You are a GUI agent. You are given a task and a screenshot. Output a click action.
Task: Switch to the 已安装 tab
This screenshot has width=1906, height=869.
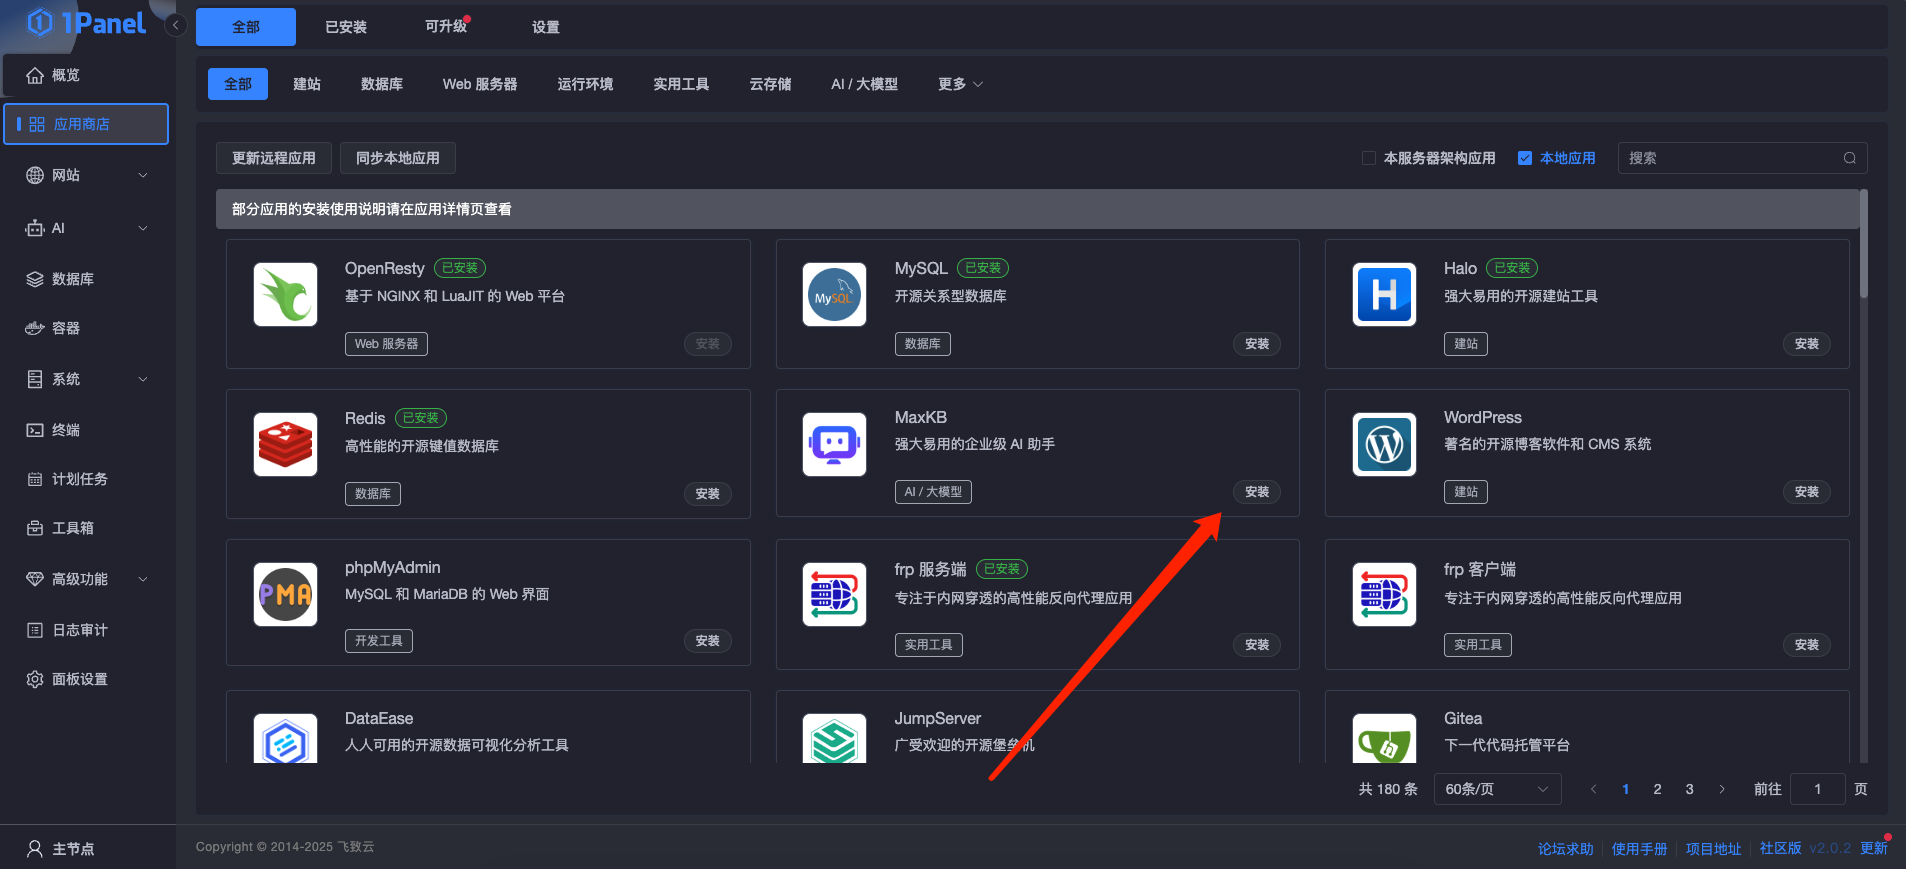pyautogui.click(x=346, y=27)
